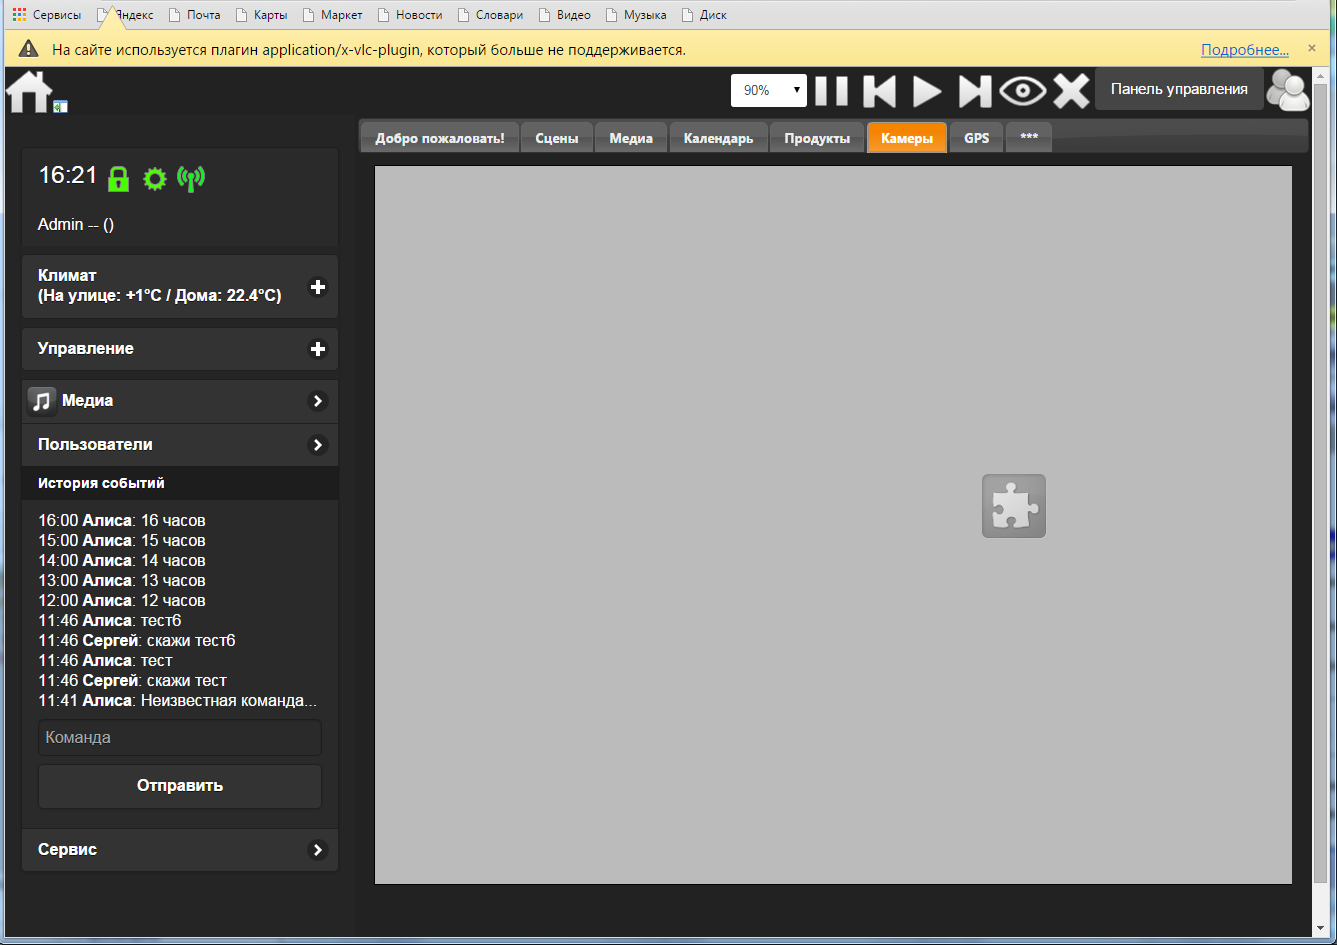Click the Команда input field
The width and height of the screenshot is (1337, 945).
pyautogui.click(x=180, y=738)
